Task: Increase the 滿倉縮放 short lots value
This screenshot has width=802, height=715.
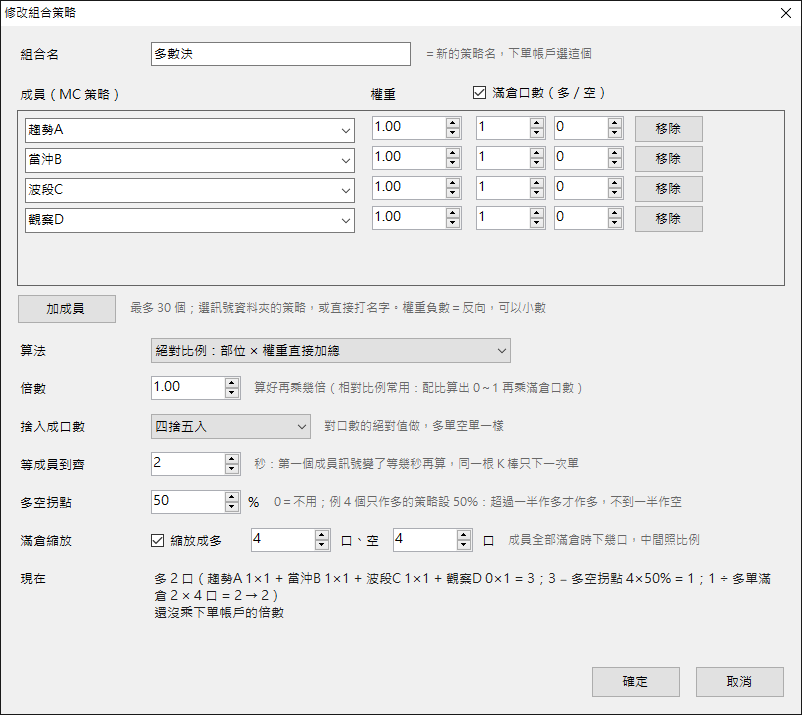Action: 463,534
